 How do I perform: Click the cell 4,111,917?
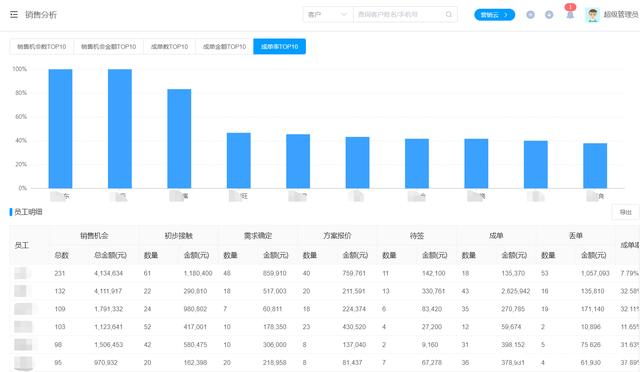(x=108, y=291)
